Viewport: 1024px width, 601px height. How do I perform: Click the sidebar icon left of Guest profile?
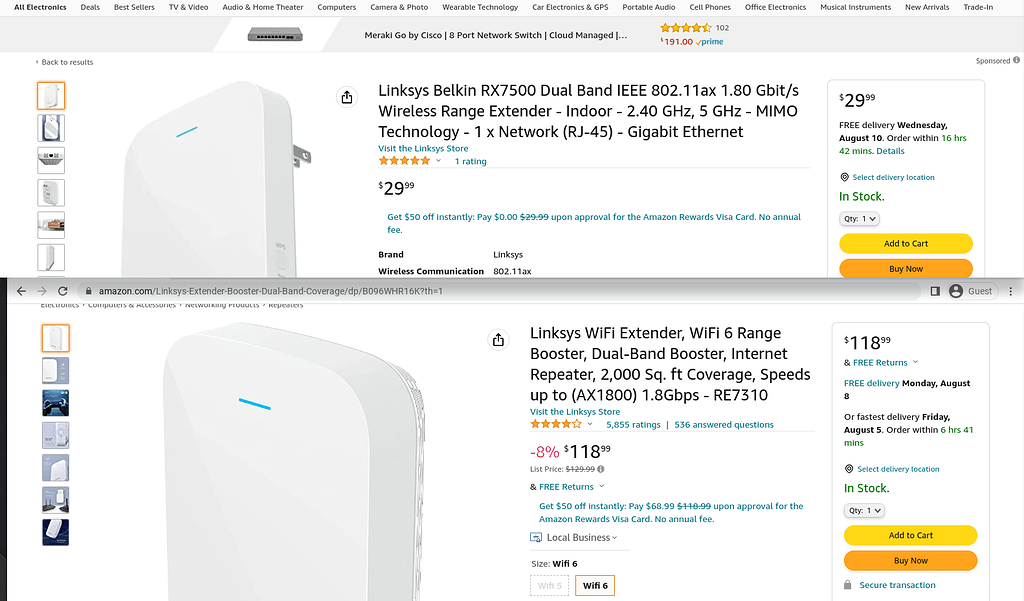point(935,291)
